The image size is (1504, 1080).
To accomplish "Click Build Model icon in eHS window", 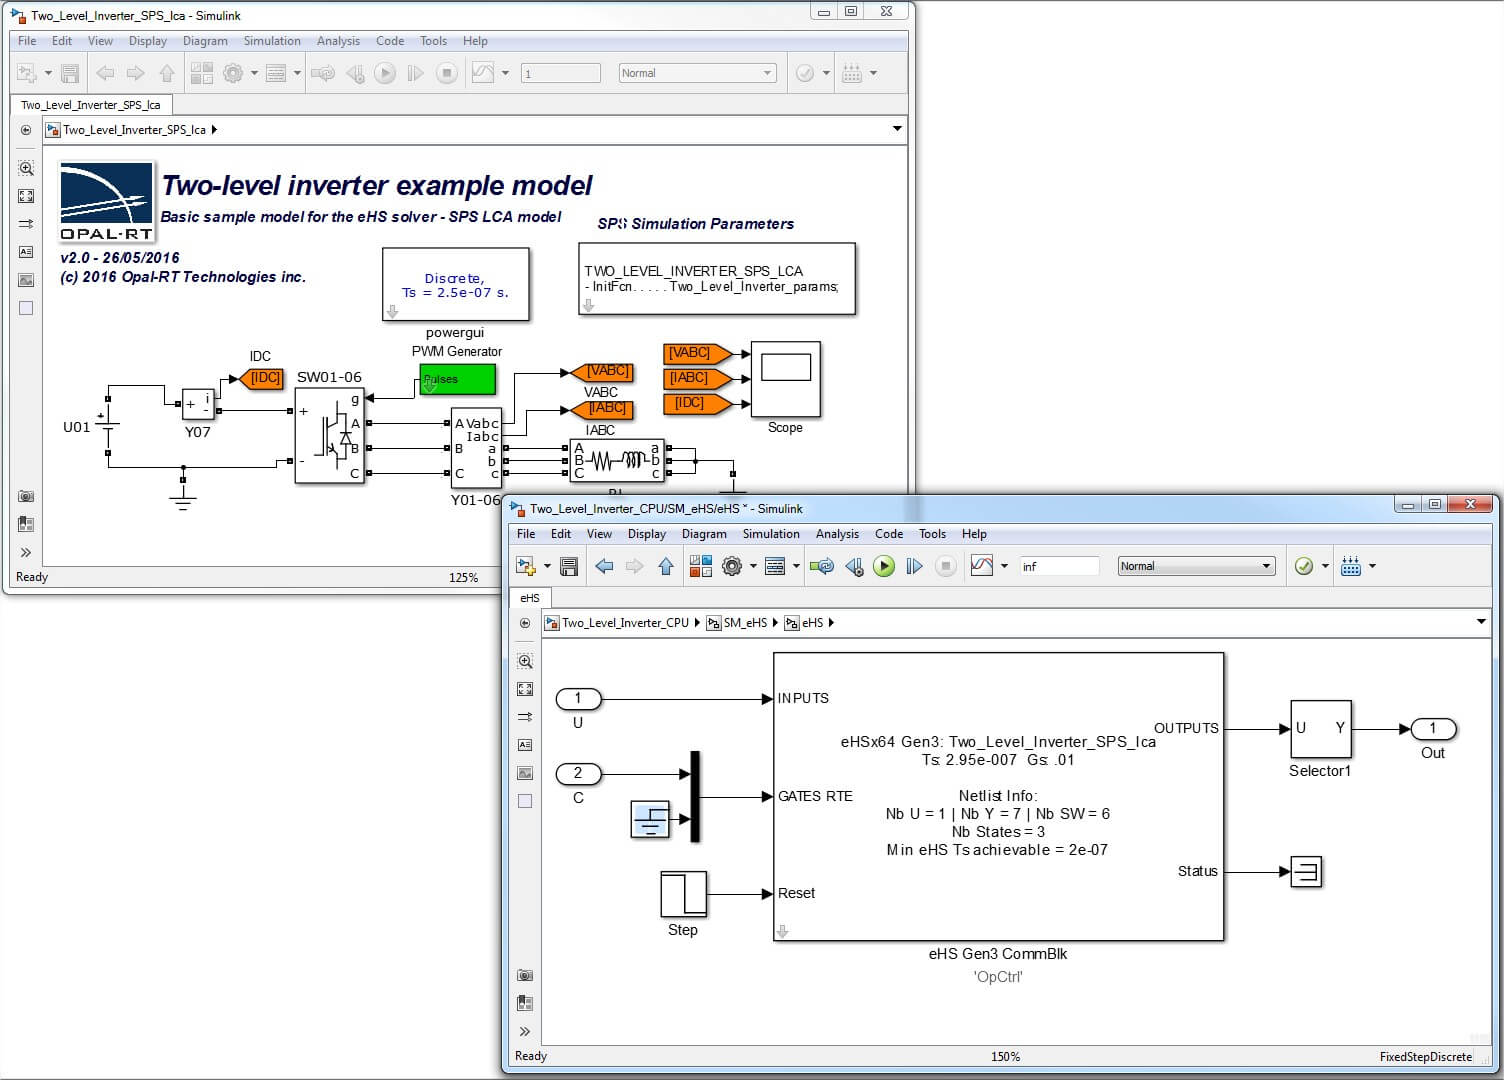I will click(x=1351, y=566).
